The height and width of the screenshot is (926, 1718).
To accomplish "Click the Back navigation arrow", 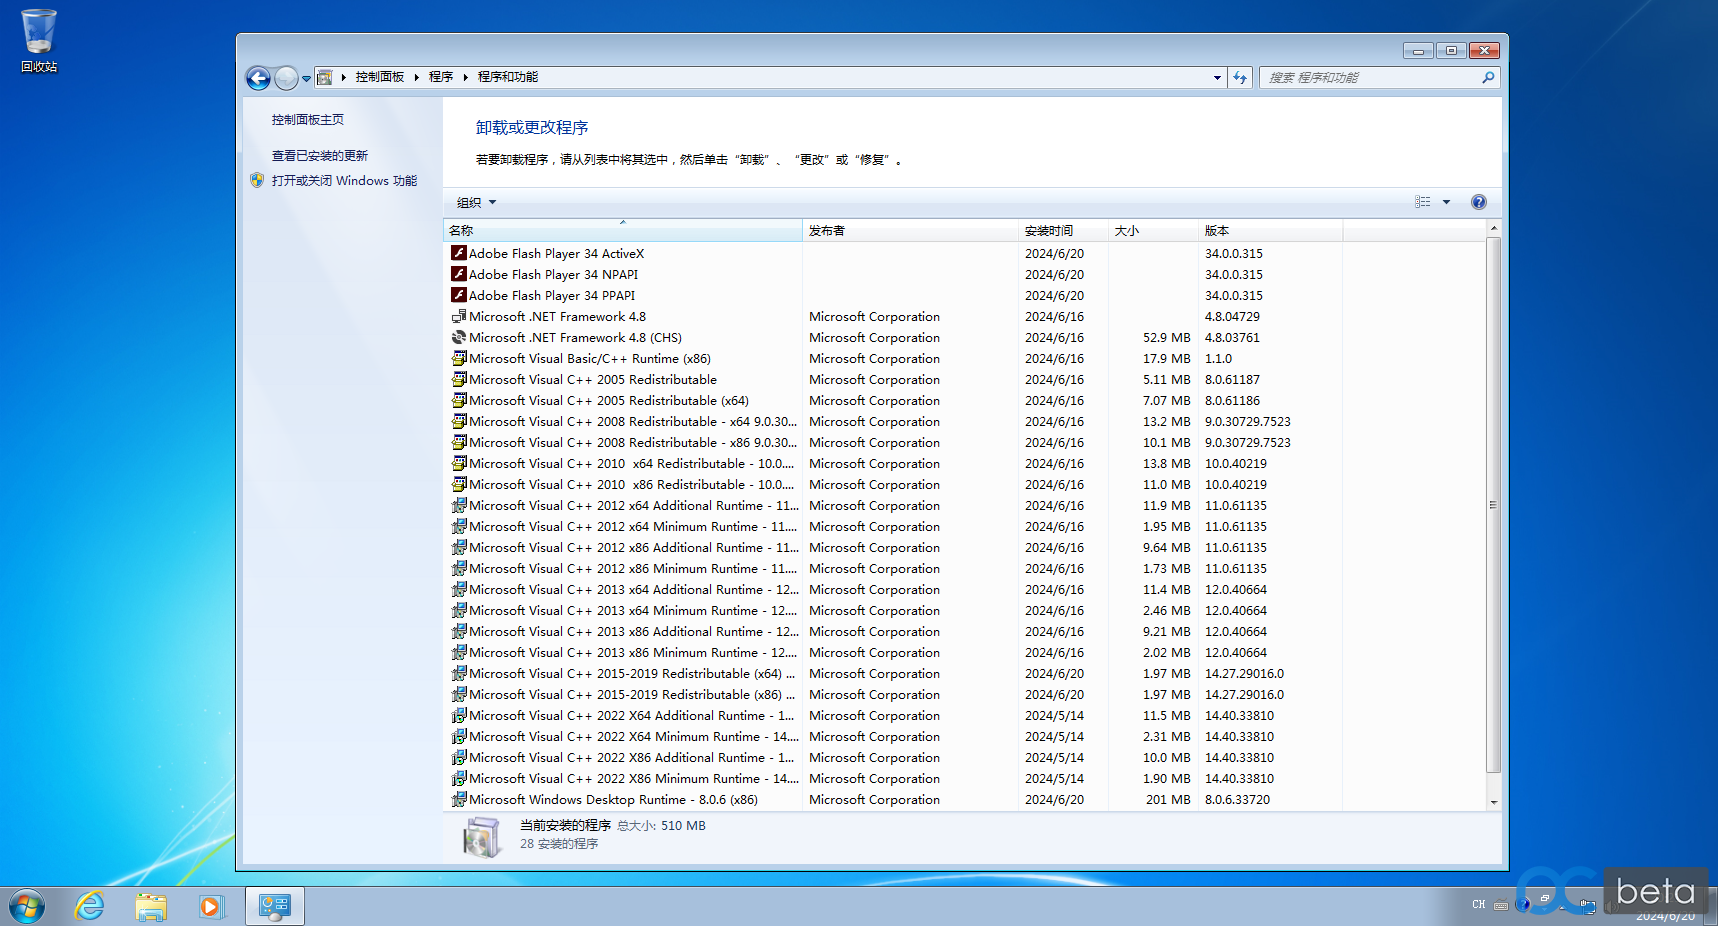I will (x=258, y=77).
